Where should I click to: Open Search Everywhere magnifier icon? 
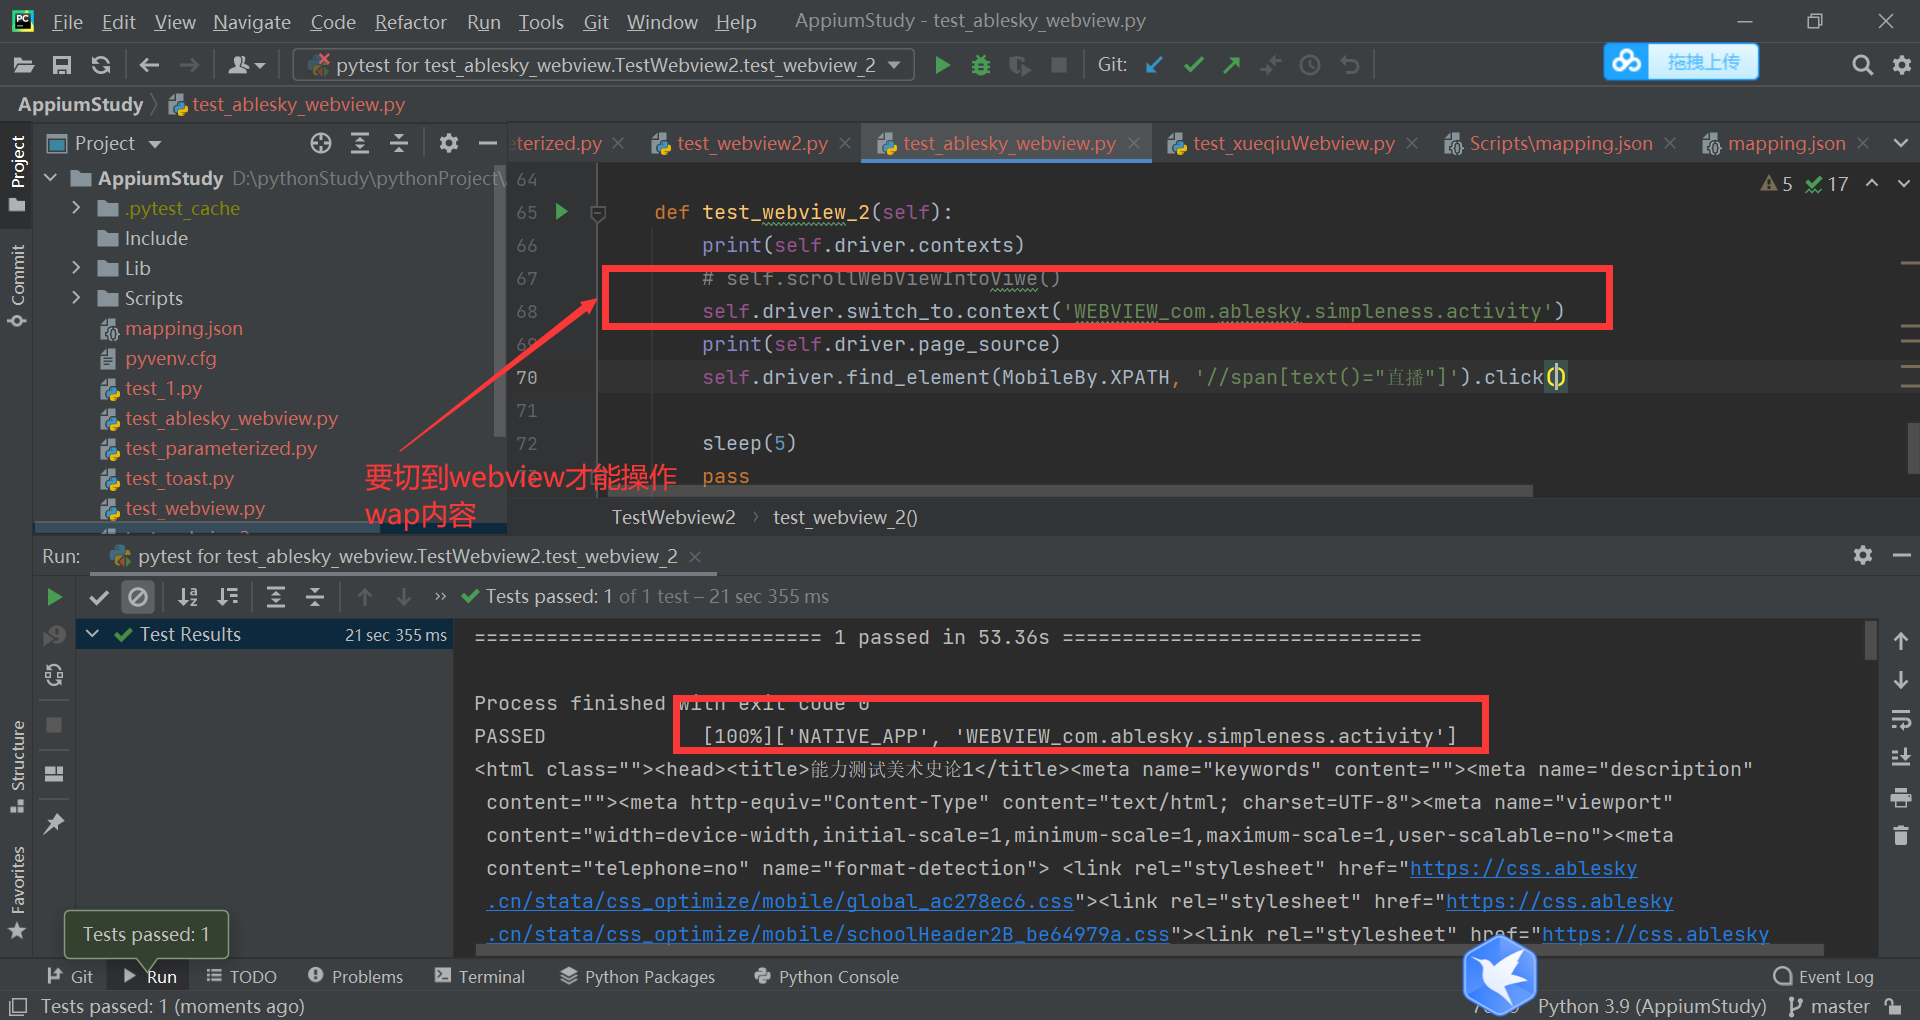[1862, 65]
